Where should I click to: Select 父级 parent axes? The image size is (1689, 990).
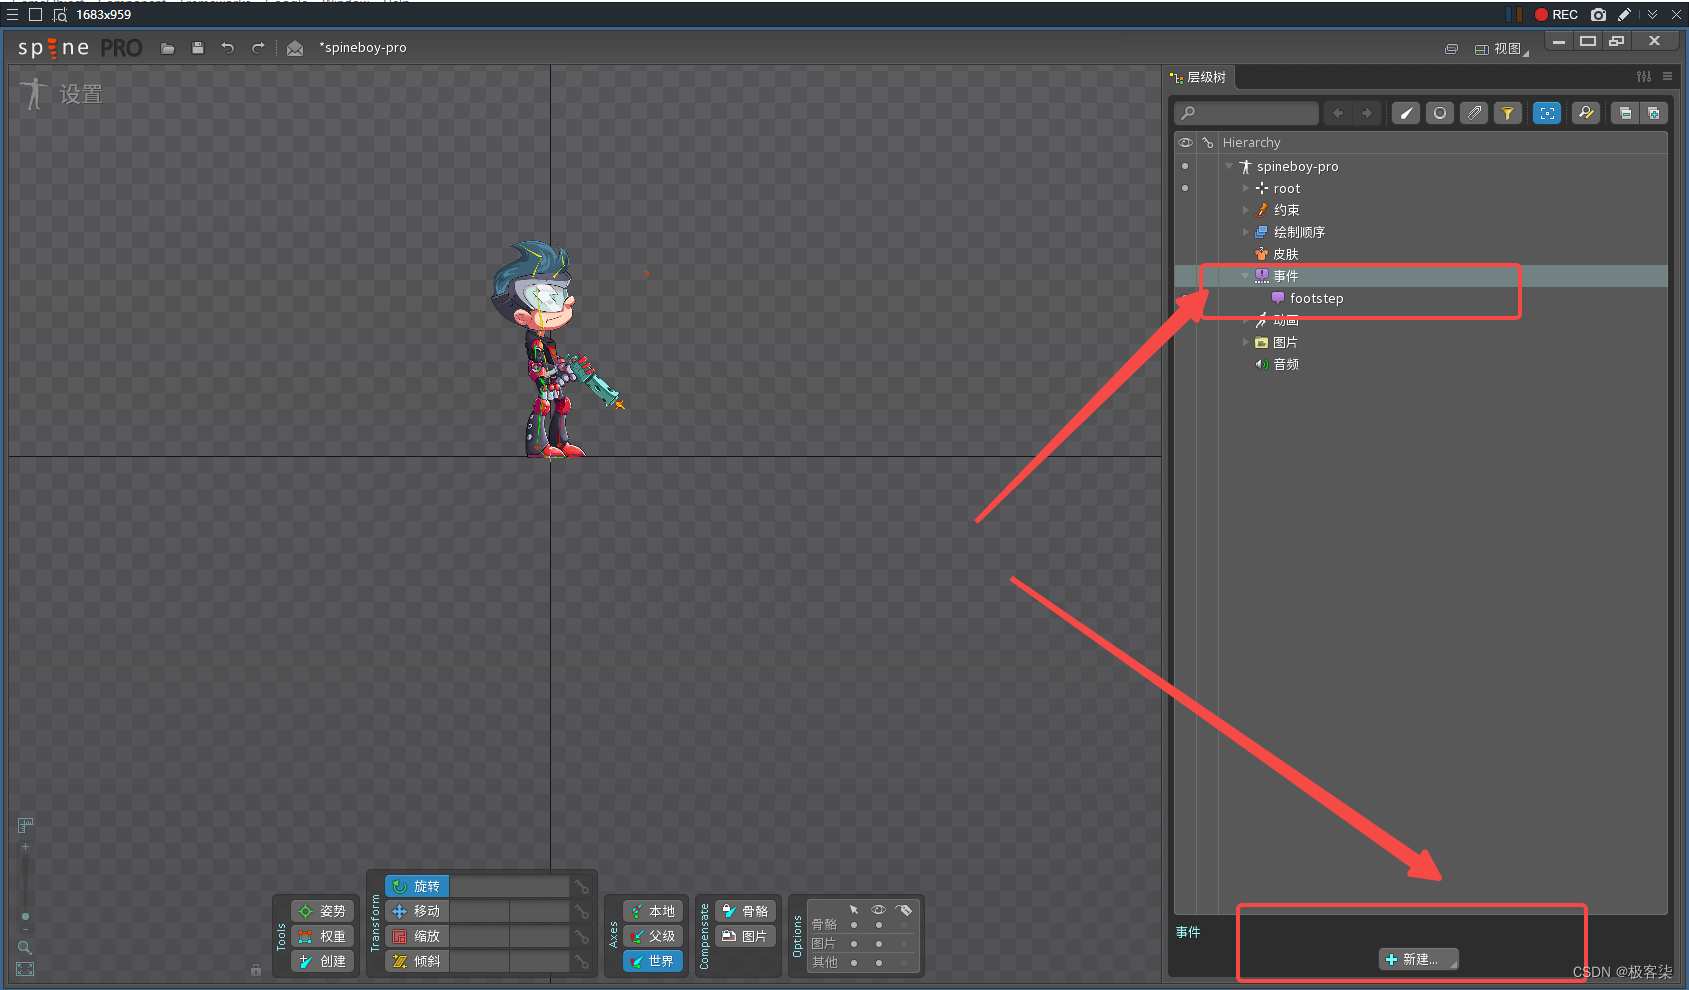(653, 937)
